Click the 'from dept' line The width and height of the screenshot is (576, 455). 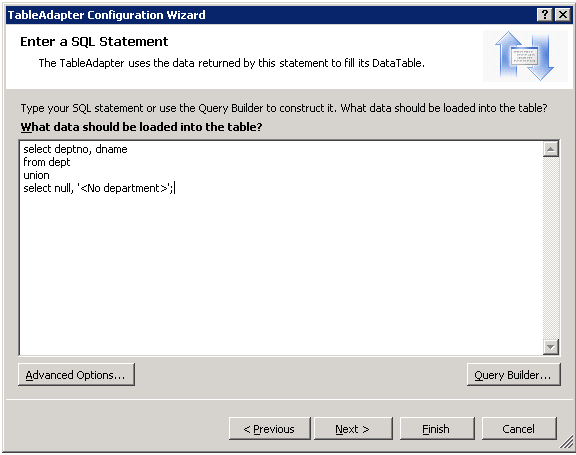(47, 162)
